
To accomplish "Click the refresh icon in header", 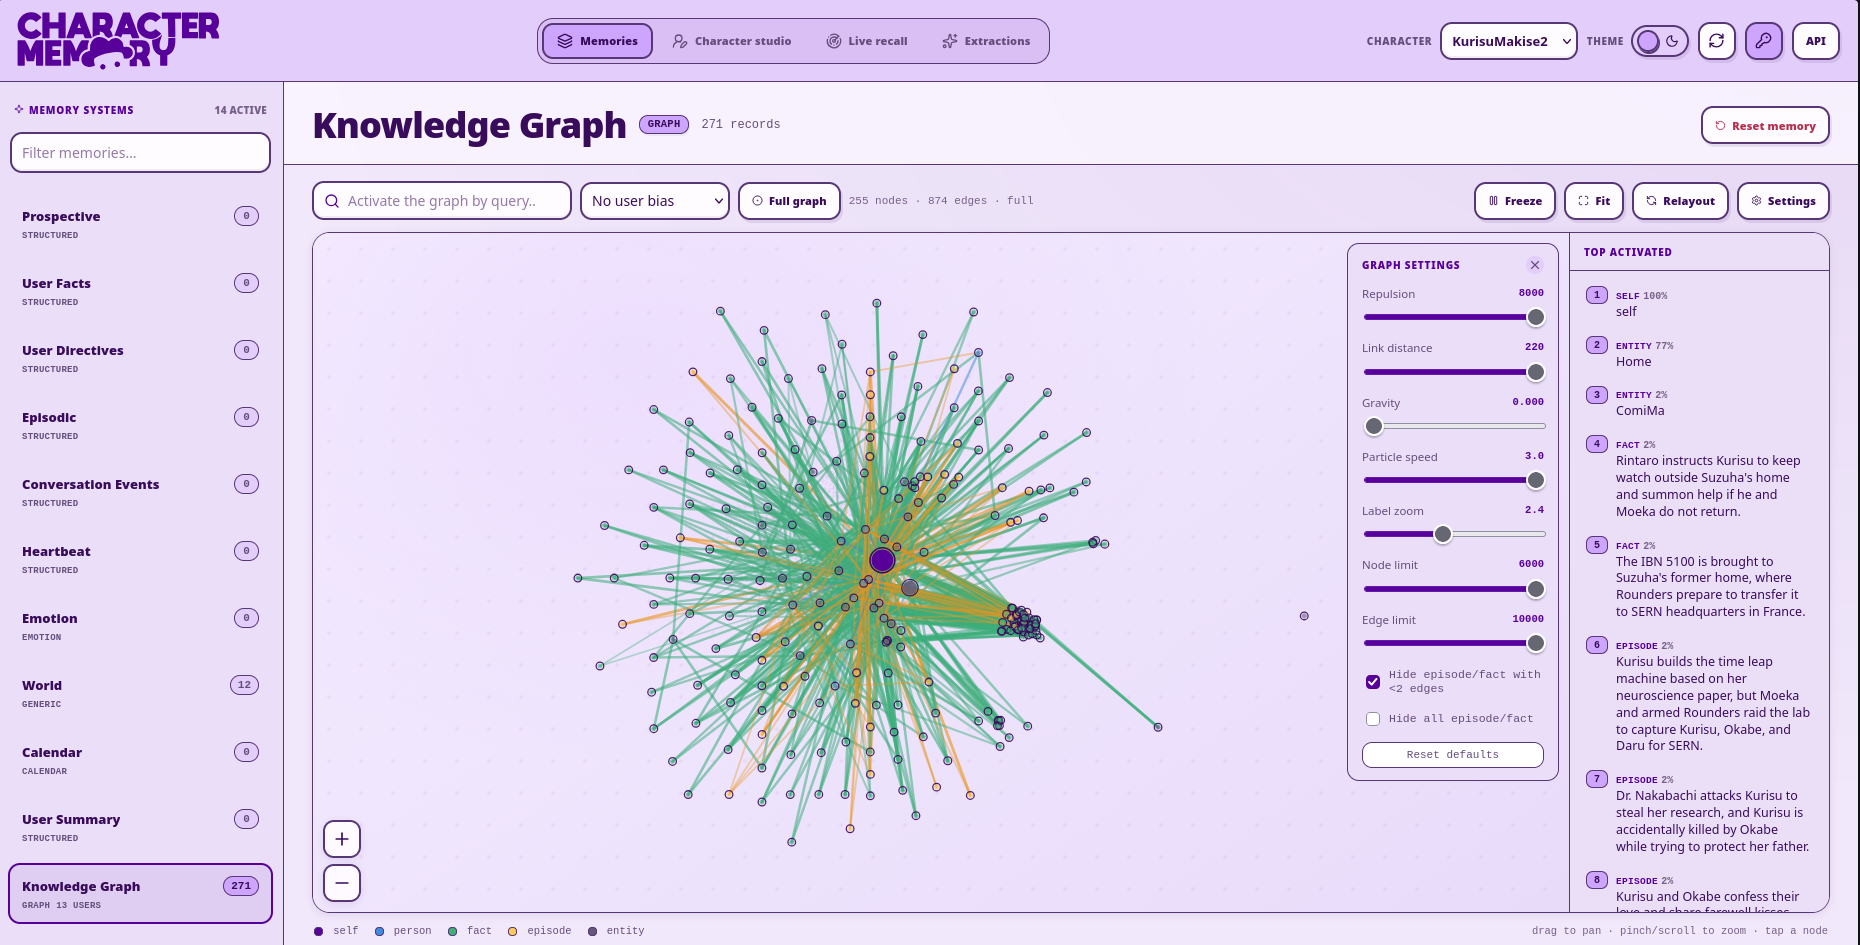I will click(x=1716, y=41).
